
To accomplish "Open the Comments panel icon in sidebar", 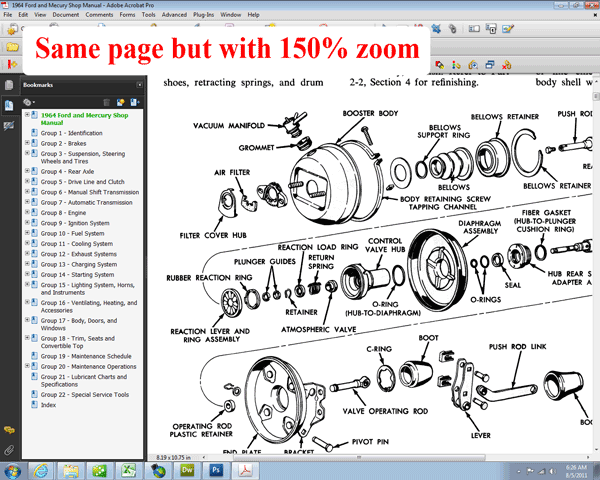I will [9, 430].
